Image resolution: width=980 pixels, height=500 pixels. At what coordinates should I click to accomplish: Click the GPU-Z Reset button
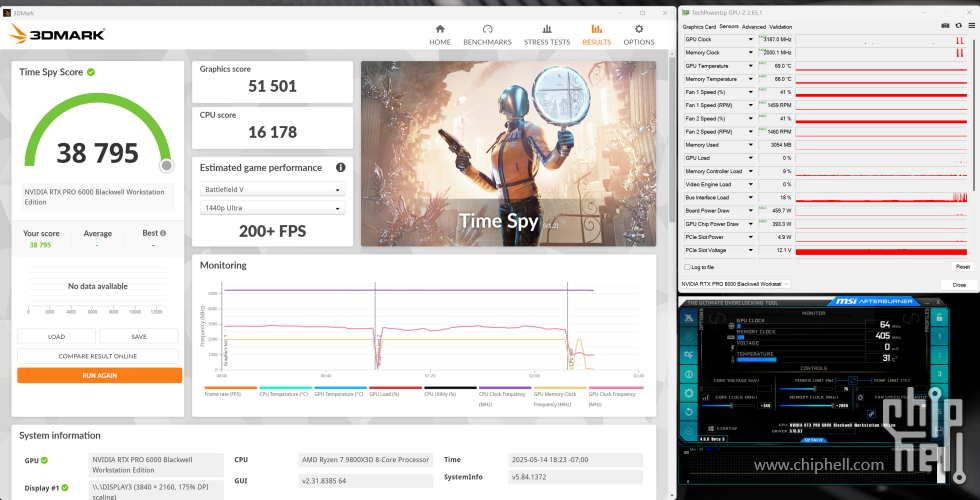[962, 267]
